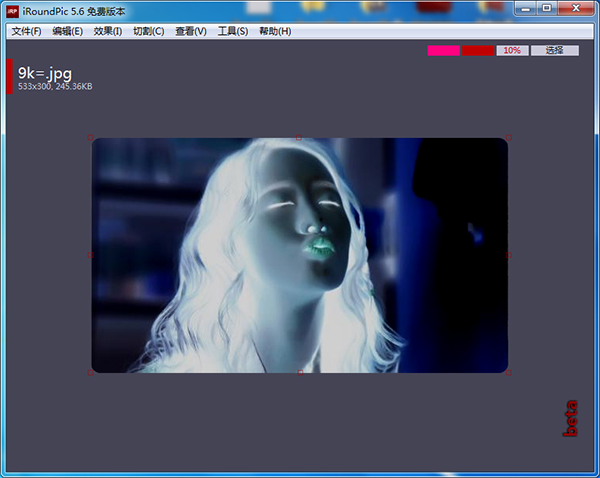
Task: Open the 切割(C) menu
Action: [x=148, y=31]
